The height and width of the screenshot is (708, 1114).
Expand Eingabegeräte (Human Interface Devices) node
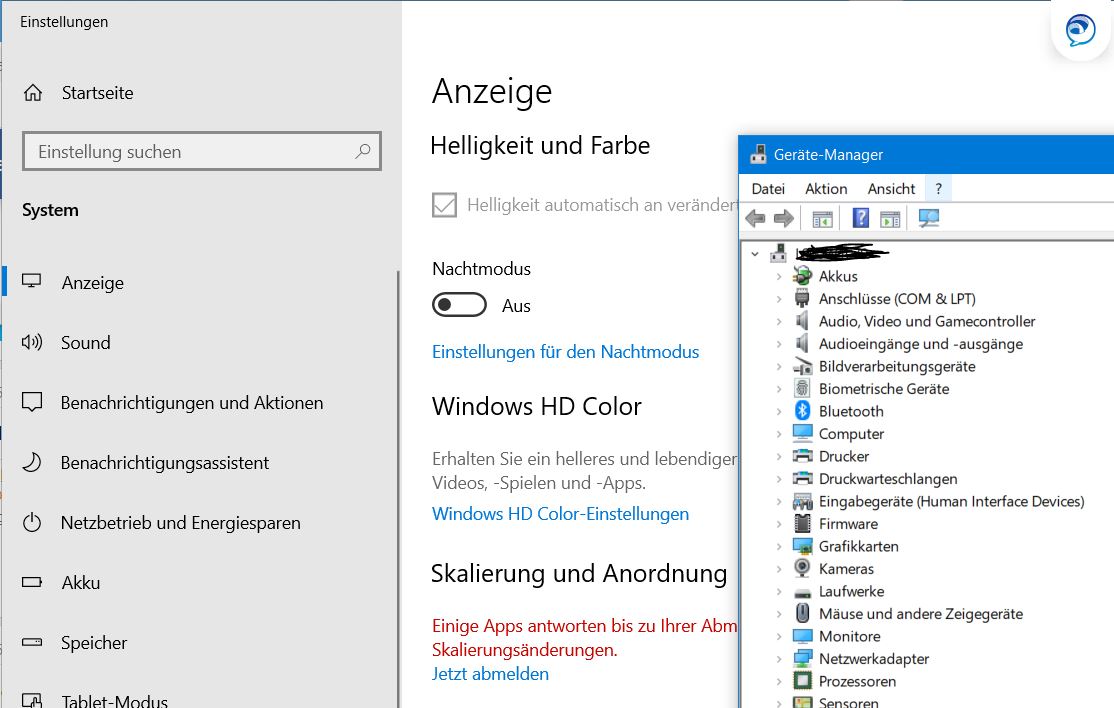click(x=779, y=501)
